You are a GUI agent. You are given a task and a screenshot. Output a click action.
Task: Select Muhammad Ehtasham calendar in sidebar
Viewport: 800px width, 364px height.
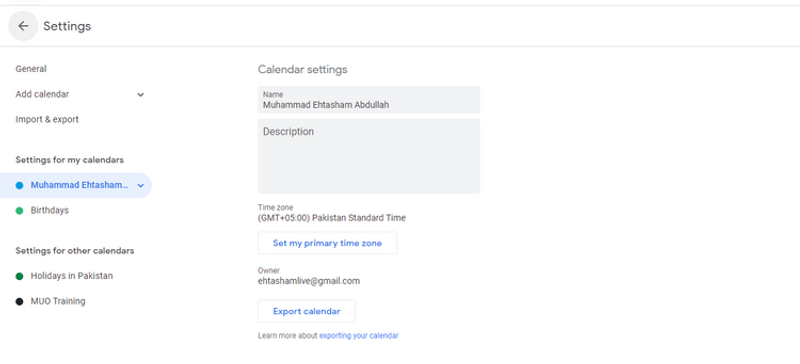tap(80, 185)
